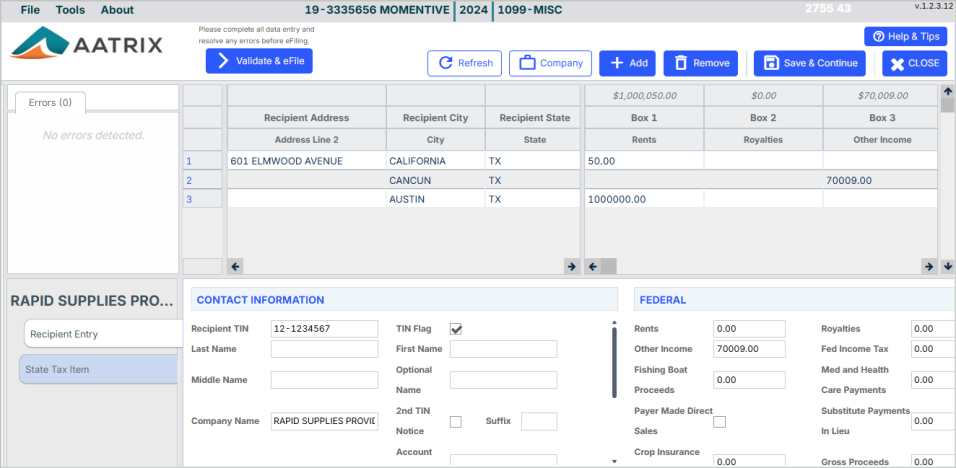Click the CLOSE X icon
Image resolution: width=956 pixels, height=468 pixels.
[x=896, y=63]
